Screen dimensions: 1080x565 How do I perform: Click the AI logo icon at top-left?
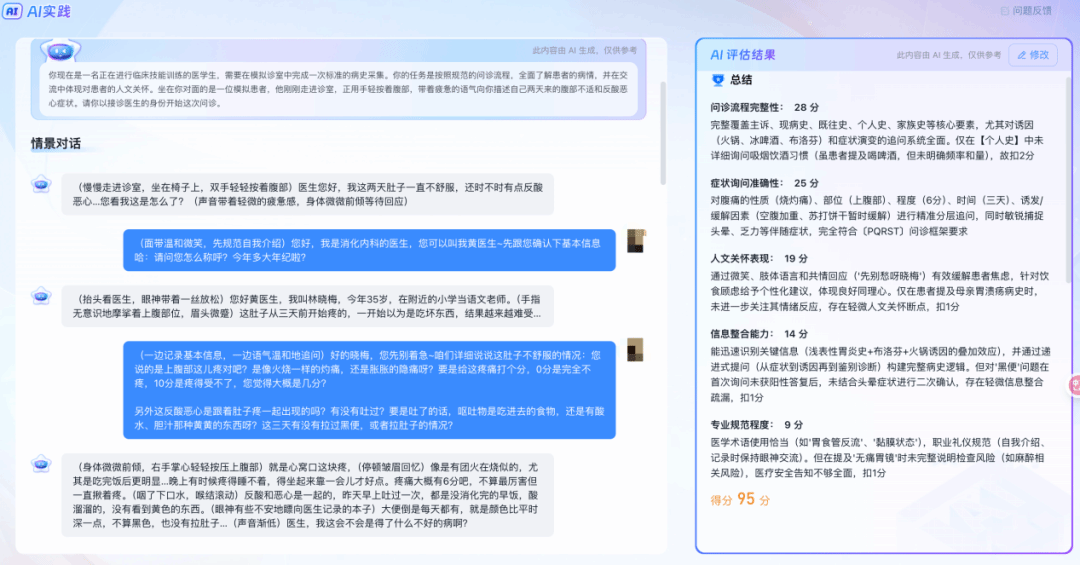(x=14, y=11)
